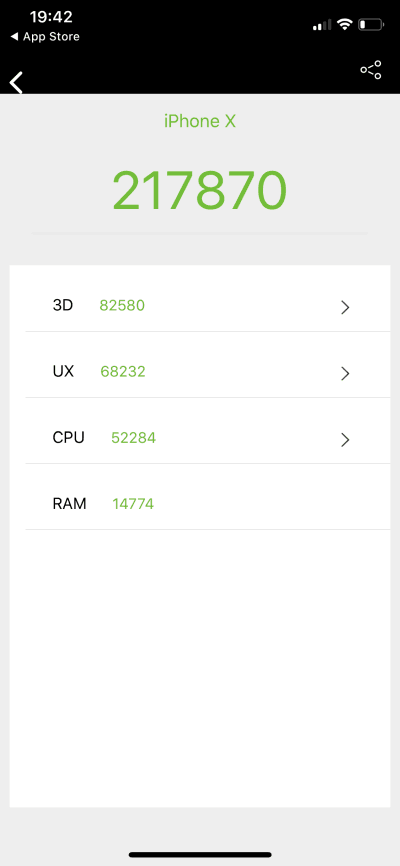Select the RAM row label
This screenshot has width=400, height=866.
pyautogui.click(x=70, y=504)
